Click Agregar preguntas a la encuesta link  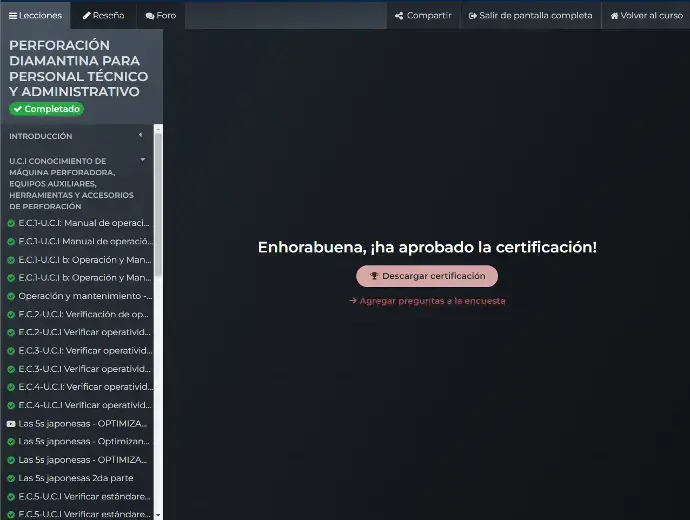pos(427,300)
